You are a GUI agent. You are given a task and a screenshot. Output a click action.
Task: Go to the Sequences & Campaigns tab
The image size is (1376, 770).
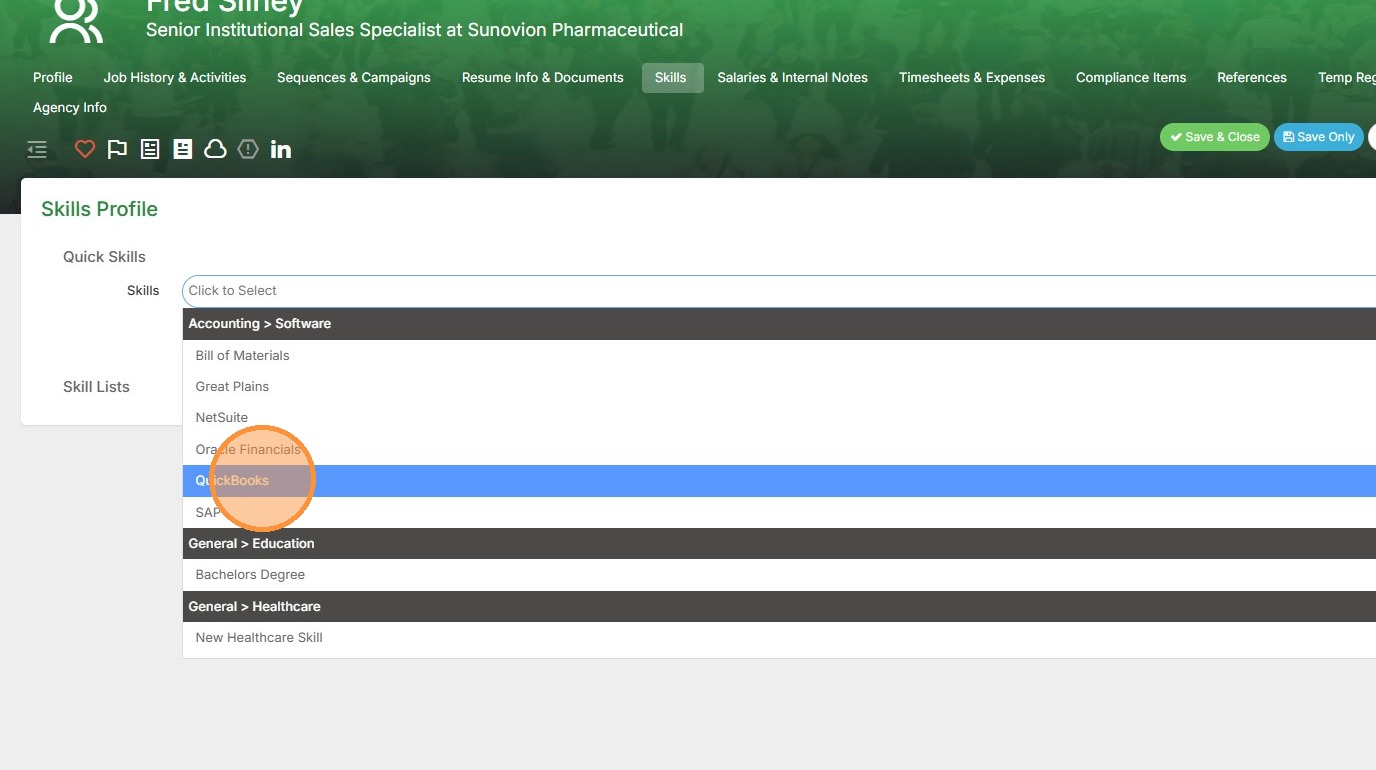pos(354,77)
